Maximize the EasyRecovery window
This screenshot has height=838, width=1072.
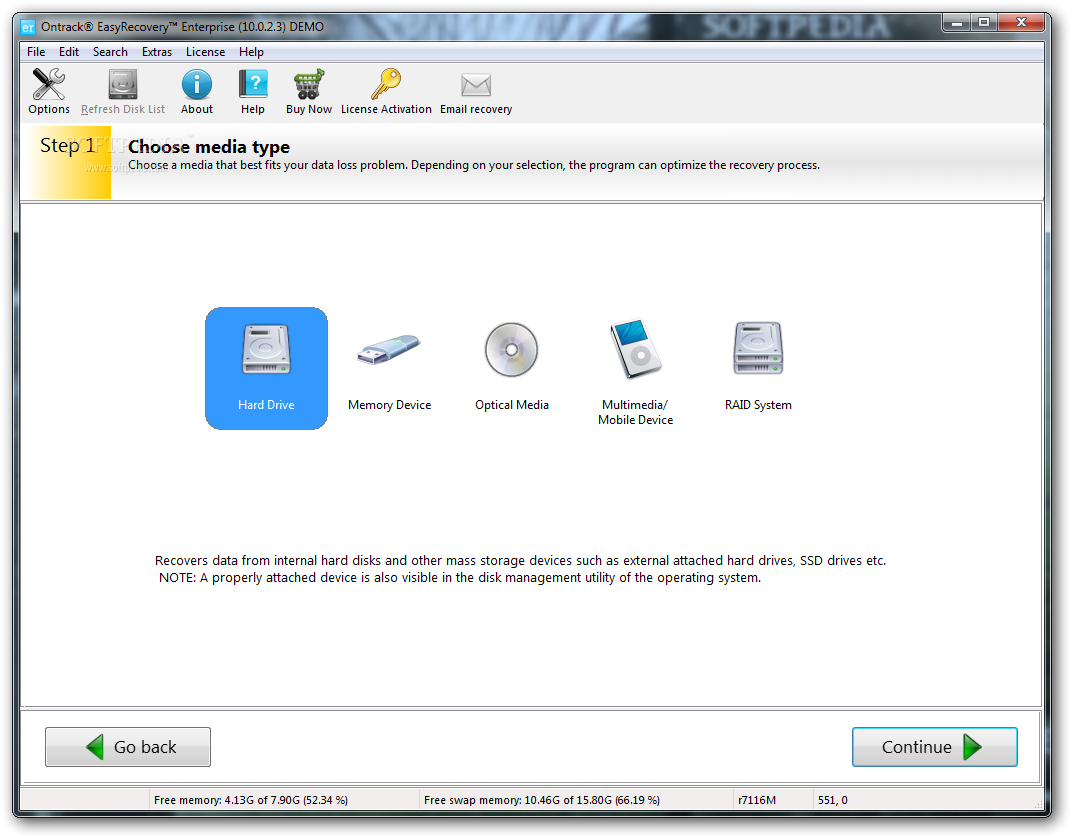pyautogui.click(x=984, y=23)
